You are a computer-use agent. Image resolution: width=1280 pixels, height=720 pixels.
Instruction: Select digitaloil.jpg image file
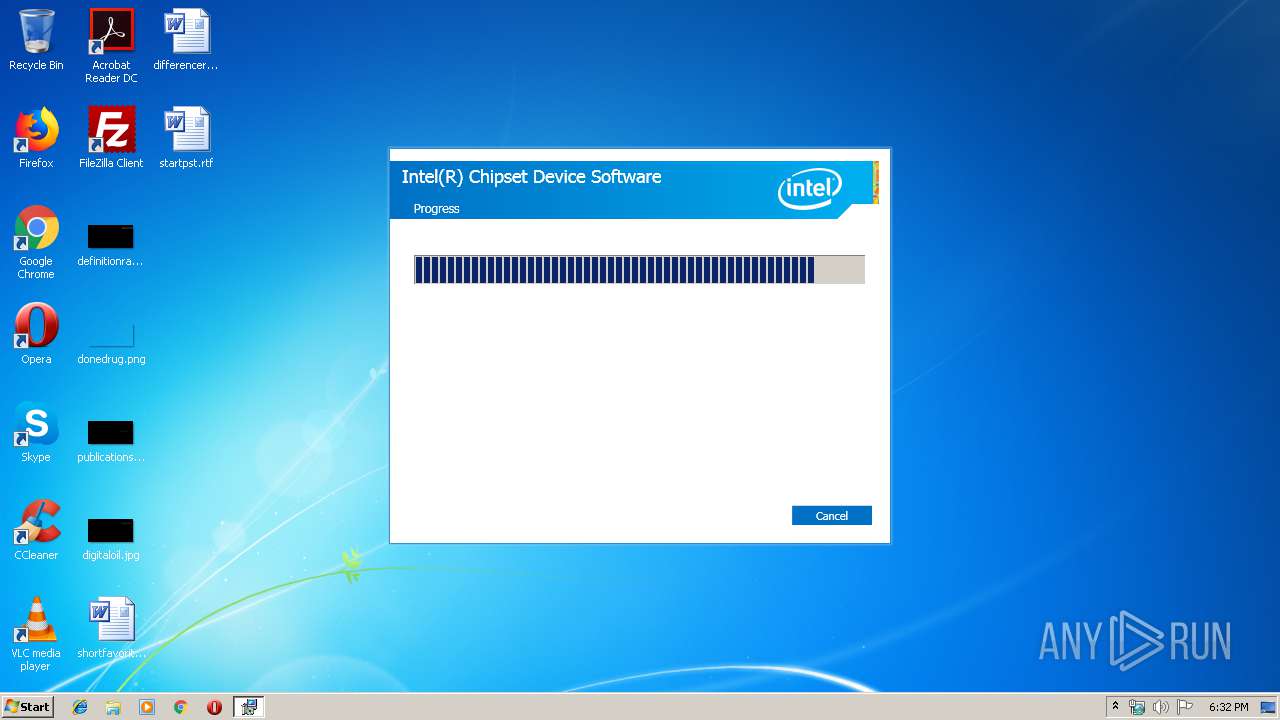tap(110, 539)
